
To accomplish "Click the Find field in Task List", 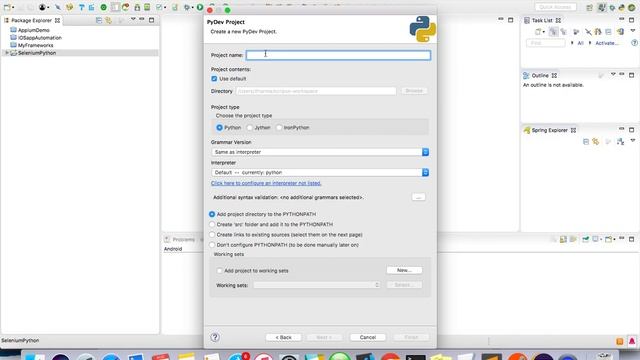I will click(x=545, y=43).
